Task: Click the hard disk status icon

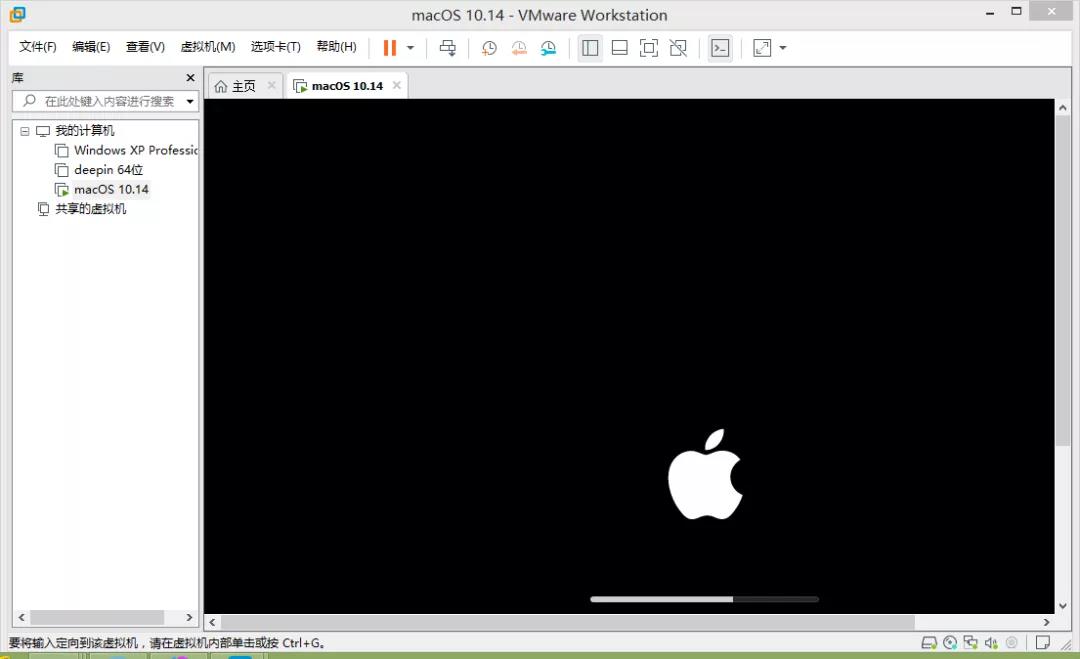Action: [928, 642]
